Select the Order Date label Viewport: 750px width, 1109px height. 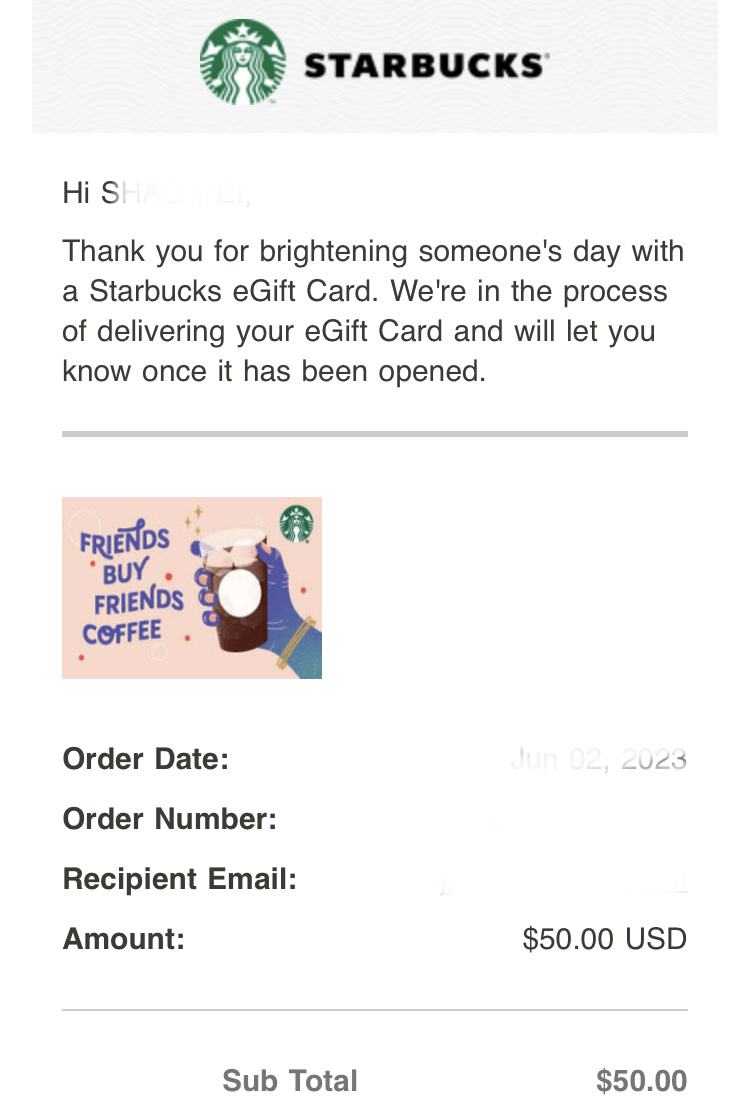click(x=146, y=759)
